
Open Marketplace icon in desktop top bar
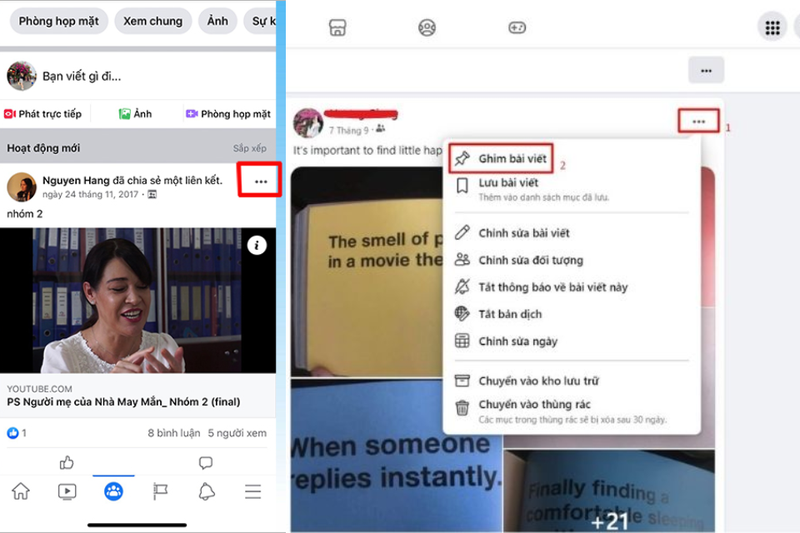pyautogui.click(x=337, y=28)
